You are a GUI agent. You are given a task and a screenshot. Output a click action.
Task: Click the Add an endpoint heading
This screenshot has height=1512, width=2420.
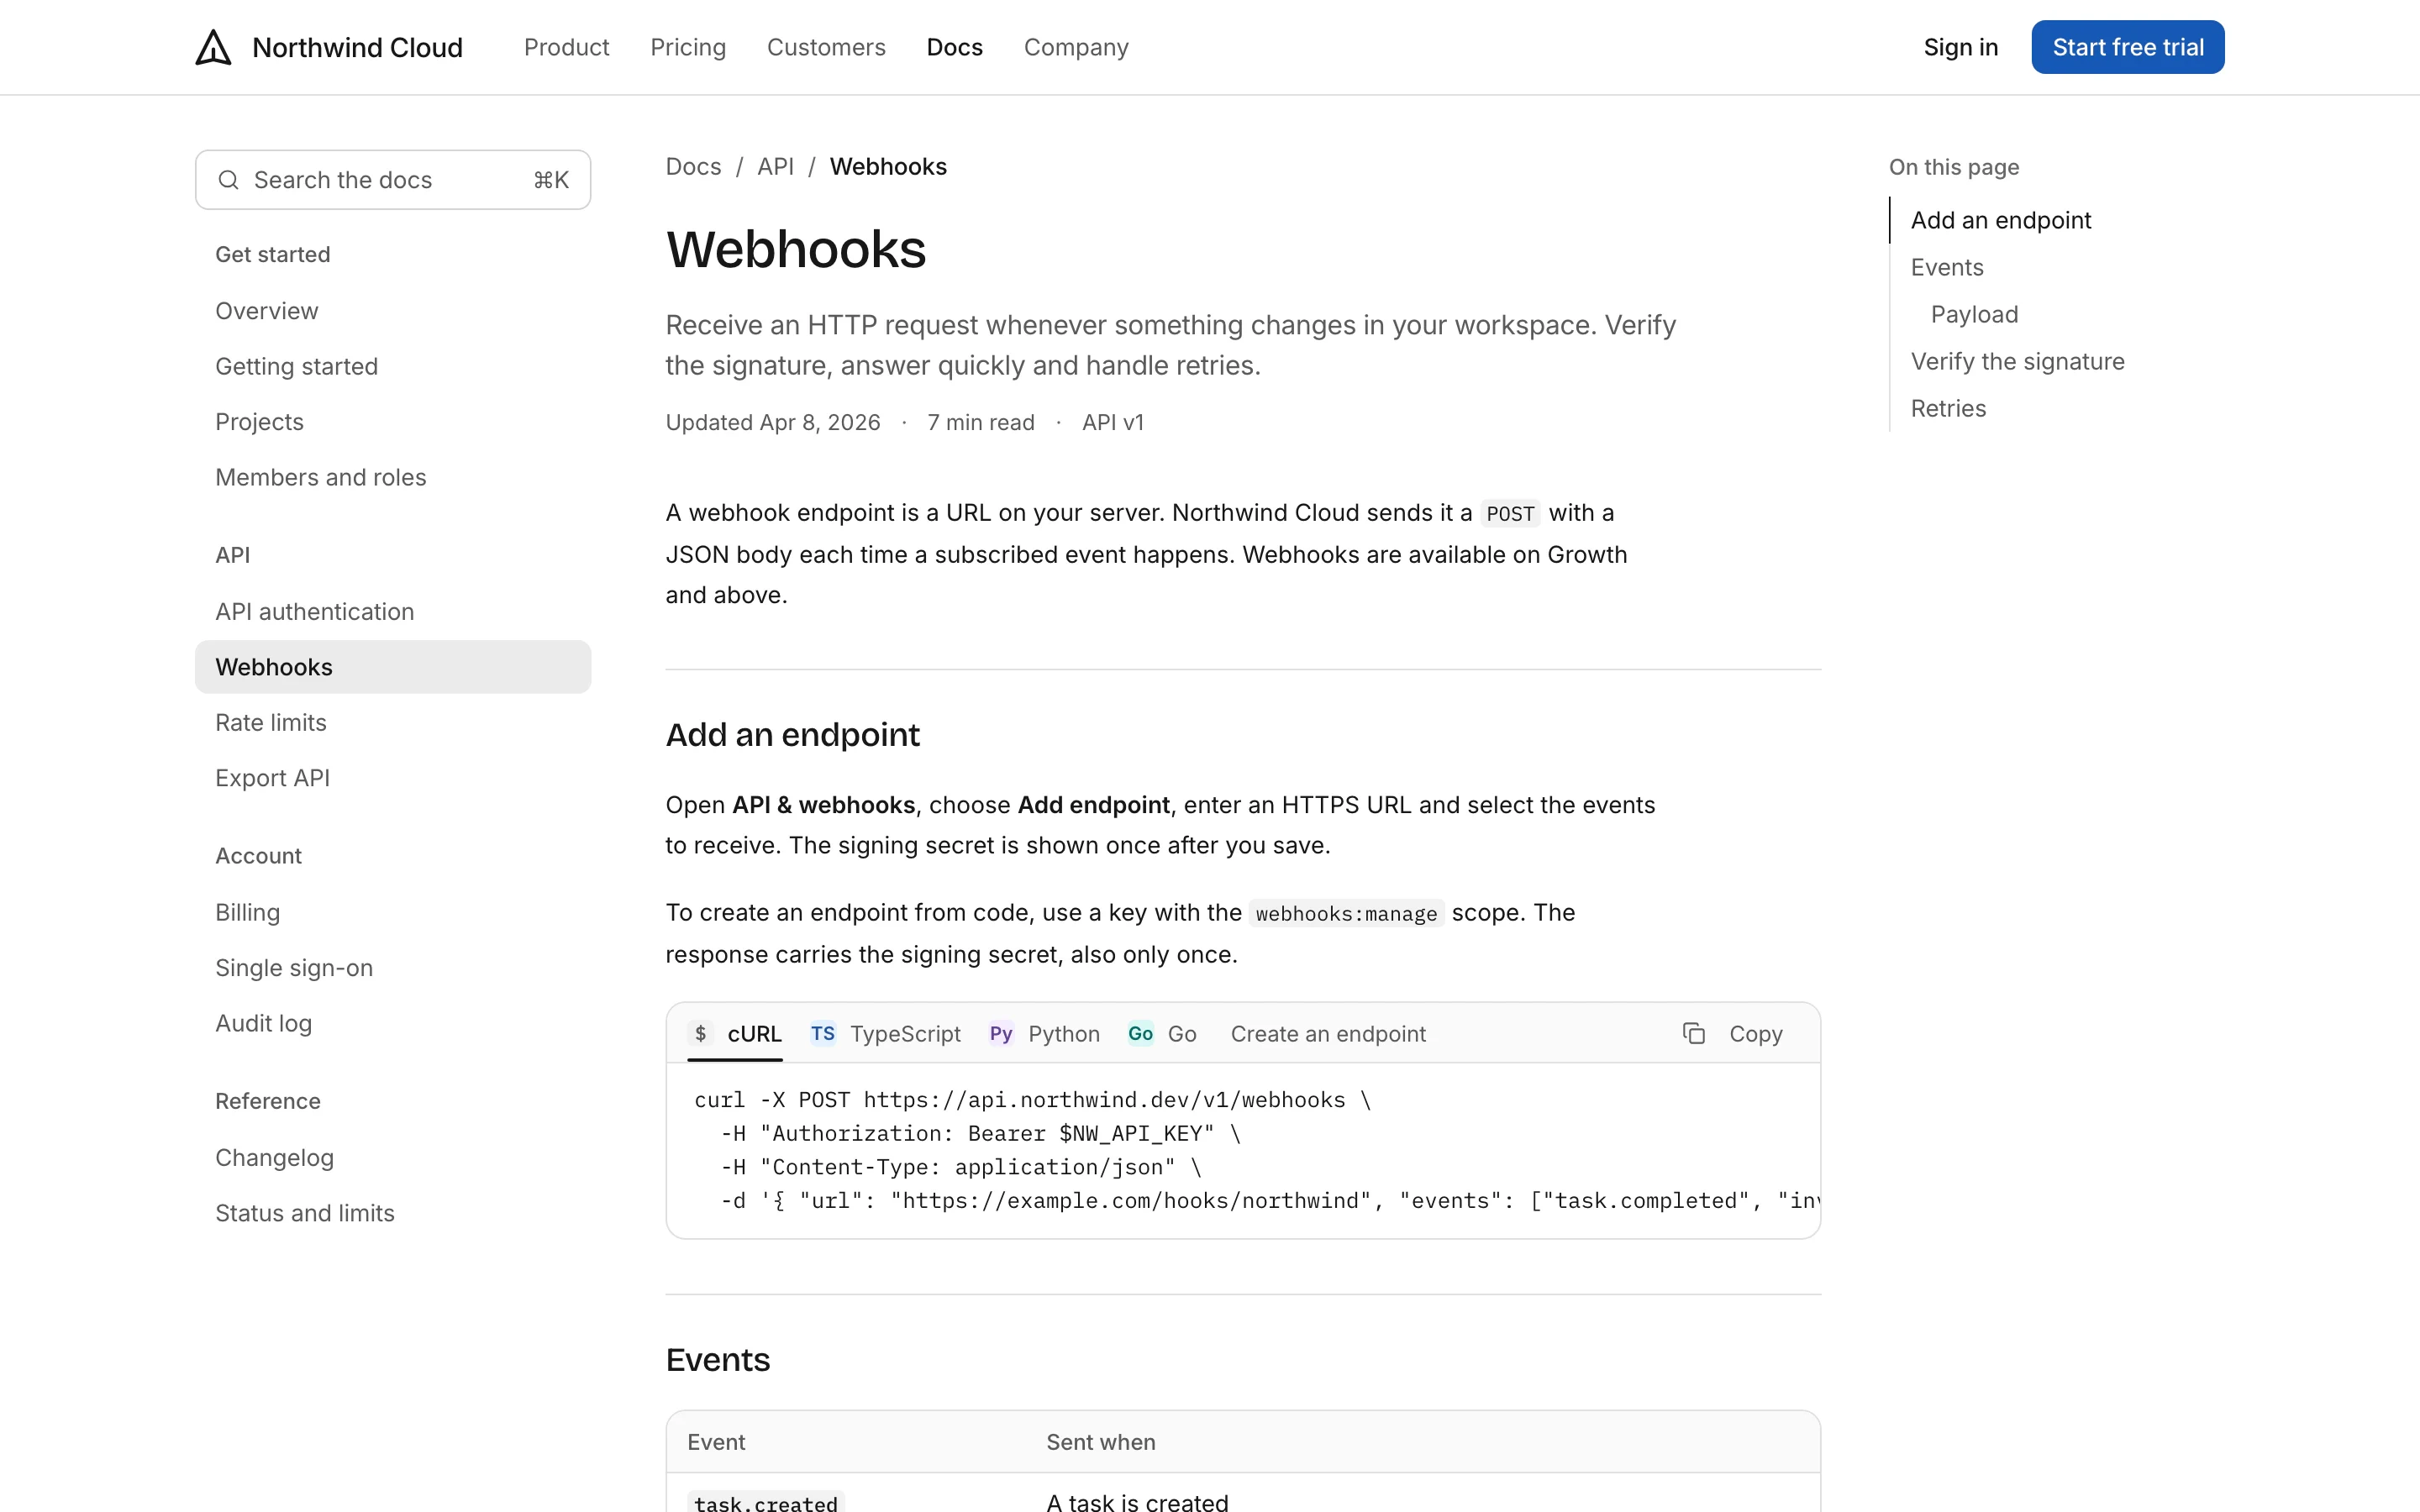[x=792, y=735]
